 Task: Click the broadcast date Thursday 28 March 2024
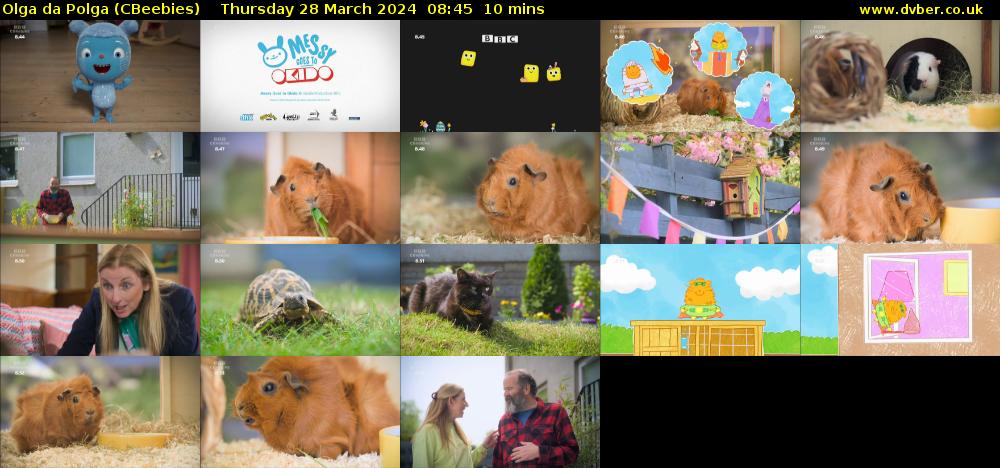coord(312,9)
